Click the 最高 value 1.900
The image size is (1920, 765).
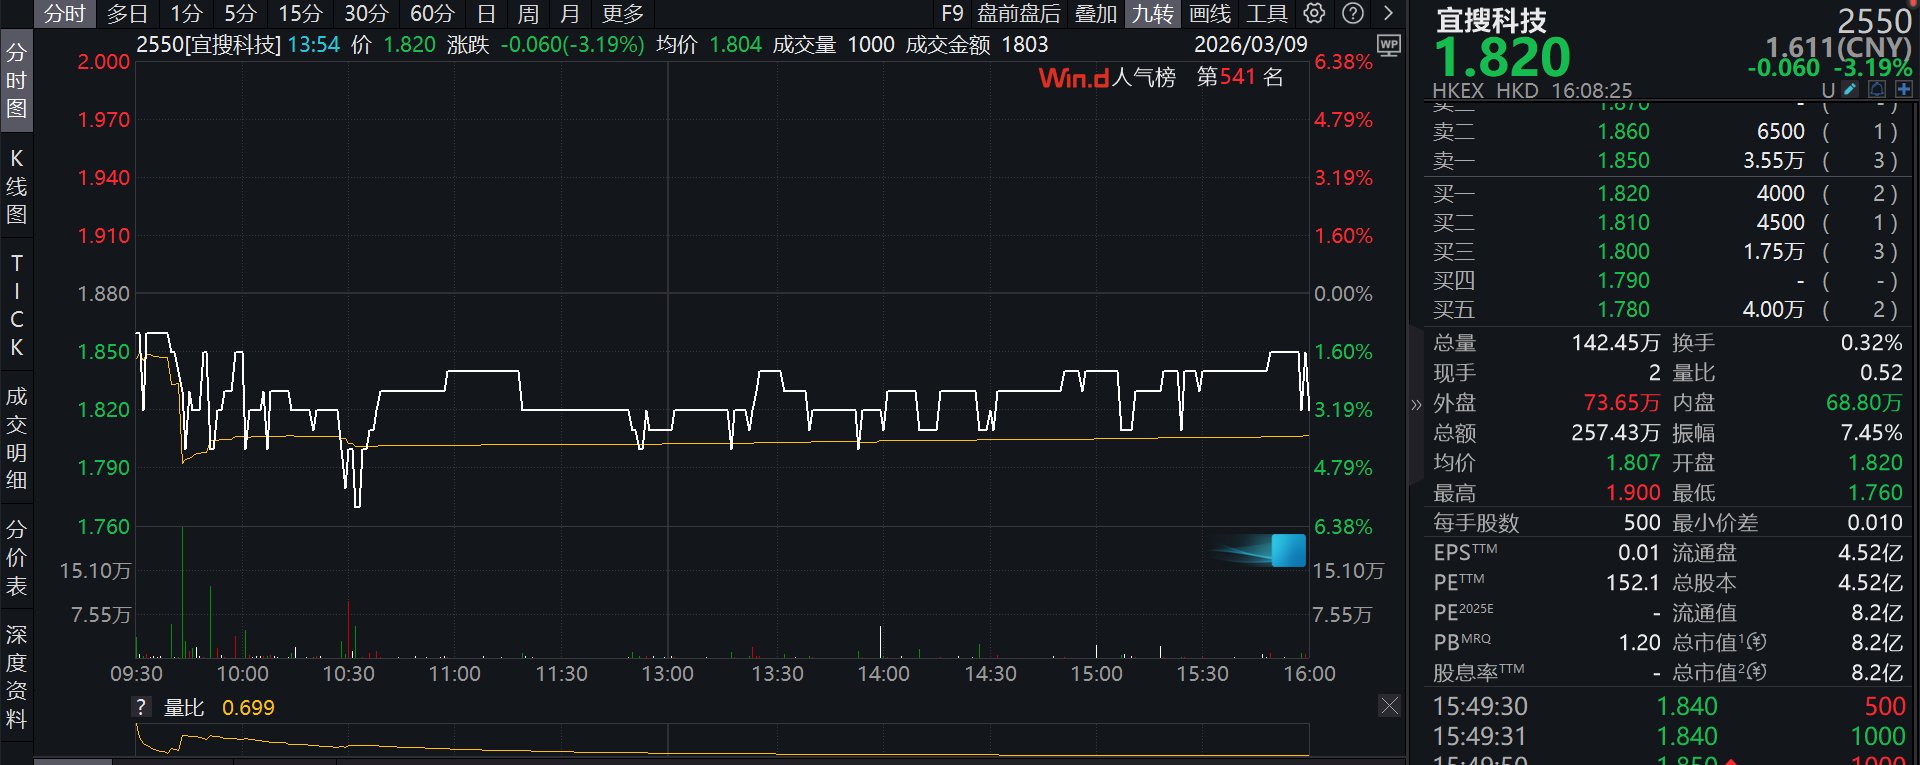tap(1633, 492)
